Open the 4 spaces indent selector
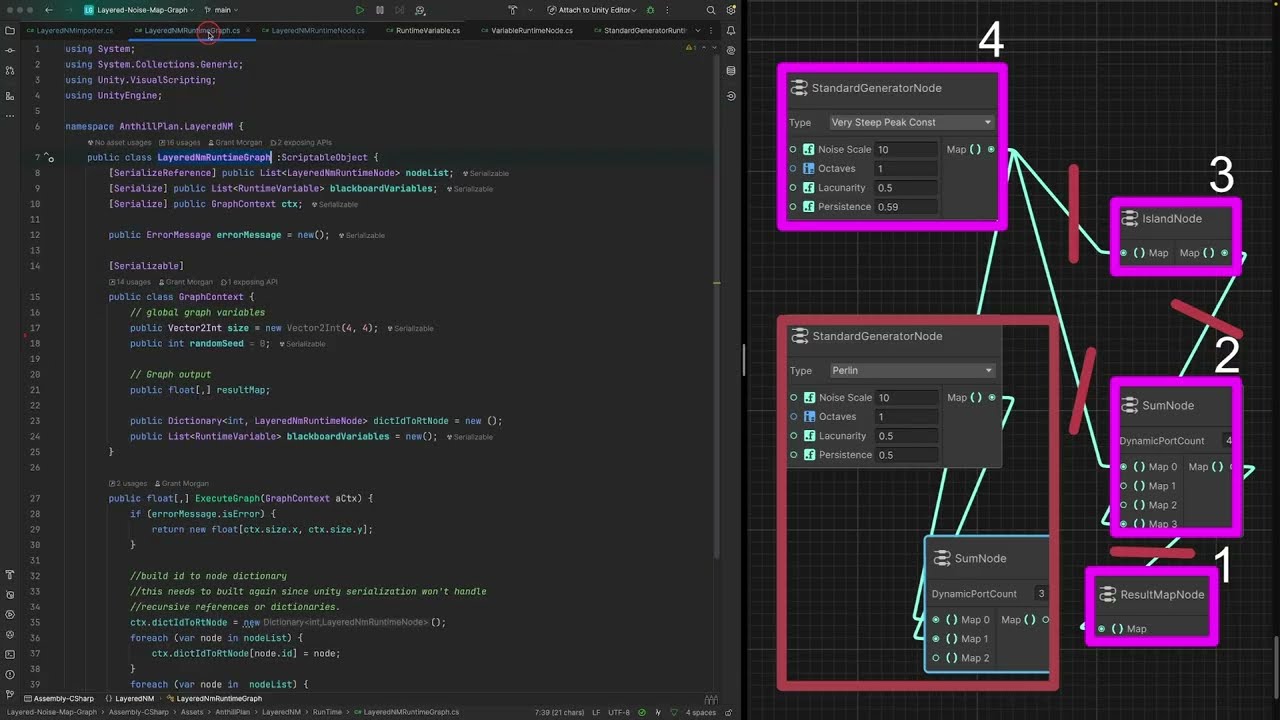1280x720 pixels. tap(701, 712)
